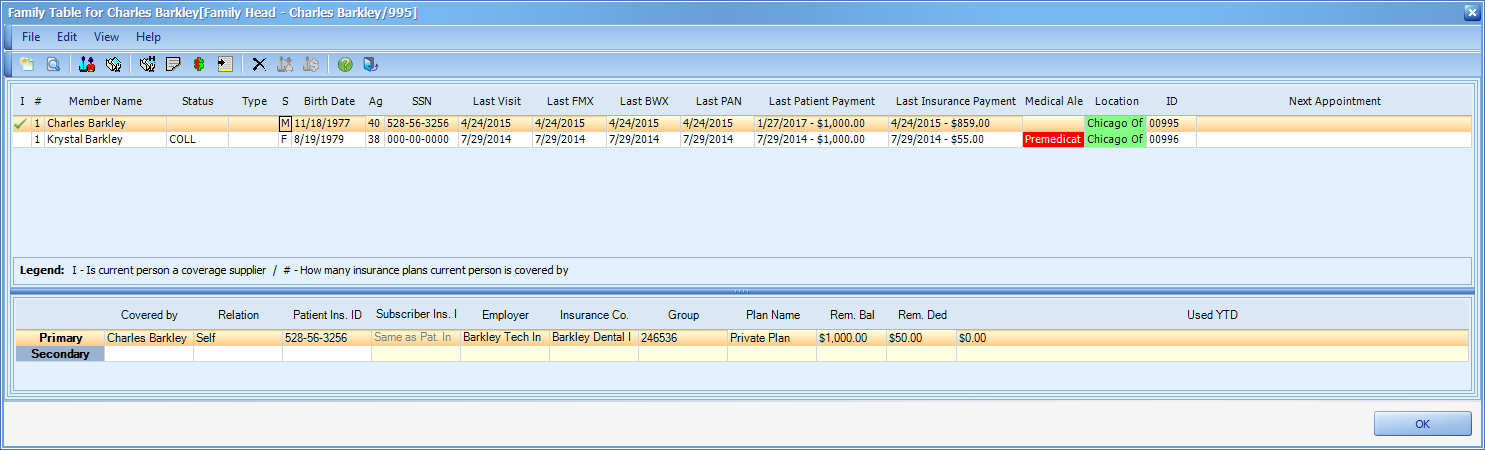The width and height of the screenshot is (1485, 450).
Task: Click SSN 000-00-0000 cell
Action: [421, 140]
